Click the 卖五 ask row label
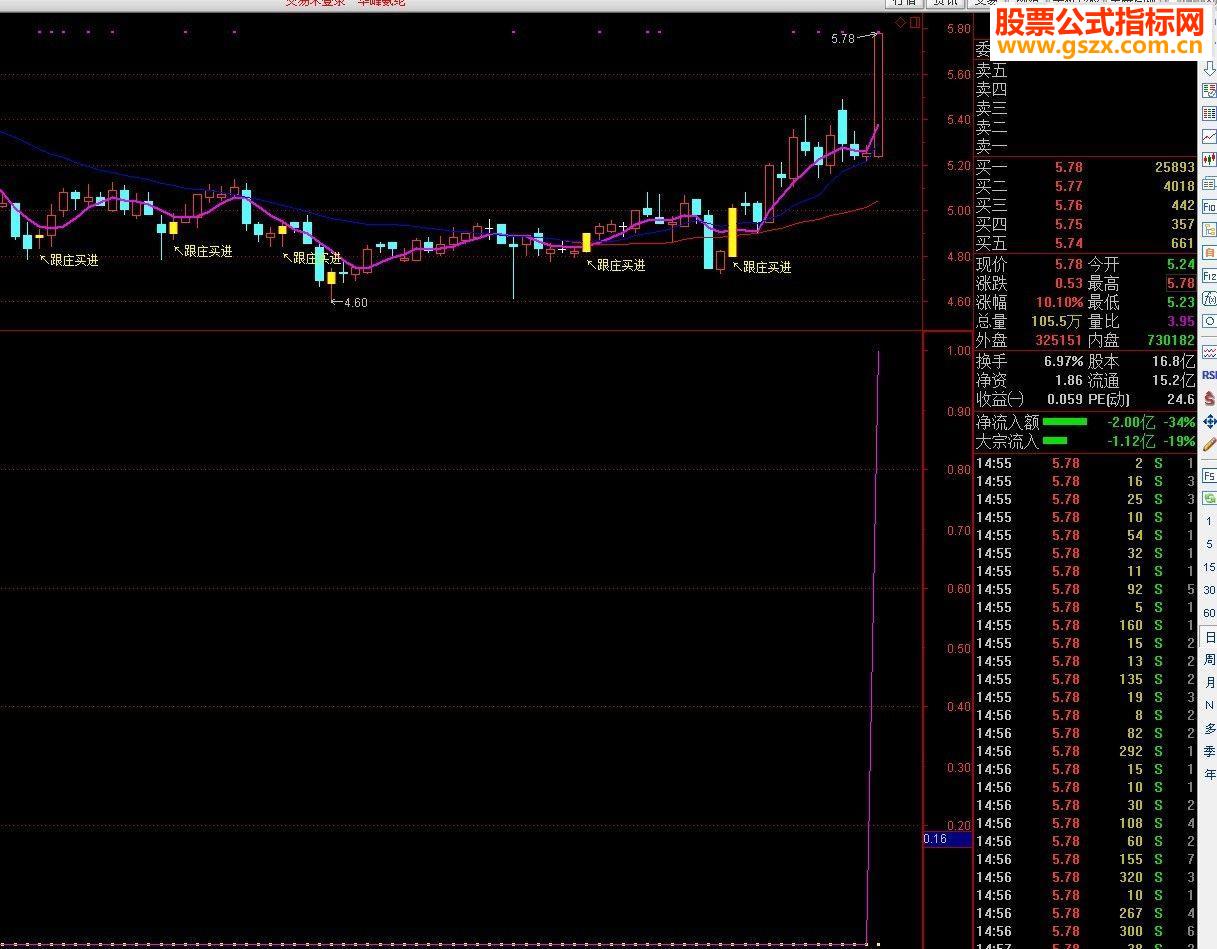This screenshot has width=1217, height=949. pyautogui.click(x=992, y=70)
